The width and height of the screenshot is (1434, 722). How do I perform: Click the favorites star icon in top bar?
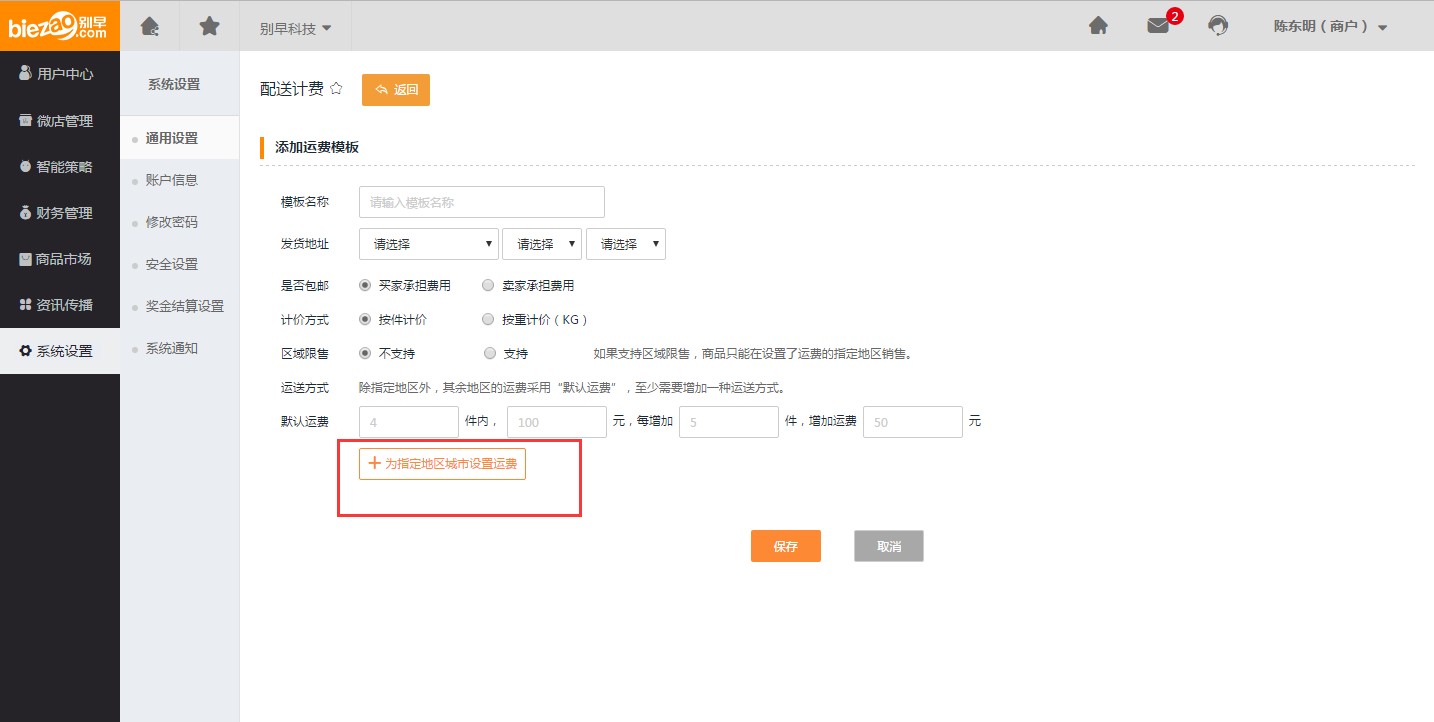(209, 26)
